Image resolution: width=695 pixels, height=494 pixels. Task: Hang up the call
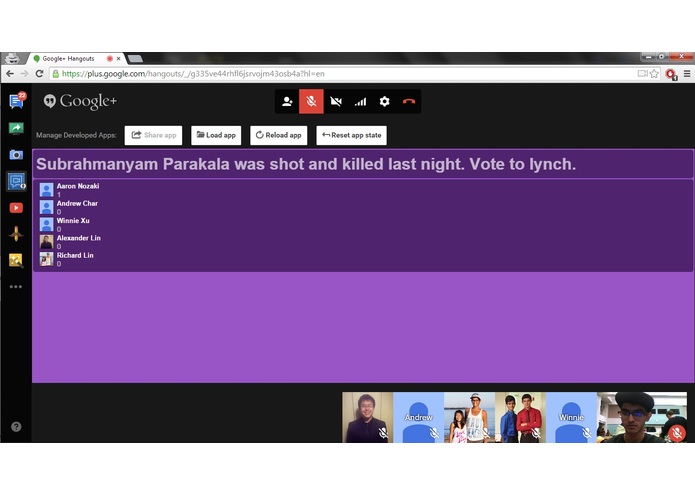(409, 101)
